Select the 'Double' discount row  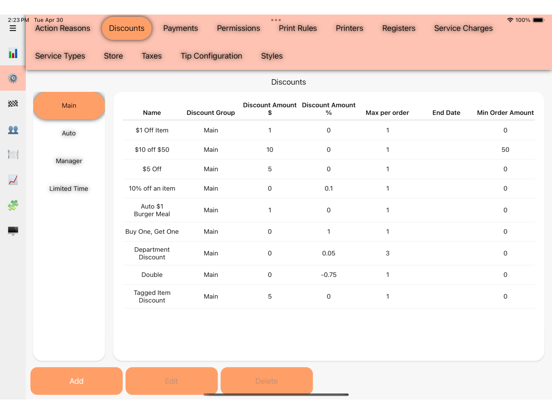tap(328, 275)
